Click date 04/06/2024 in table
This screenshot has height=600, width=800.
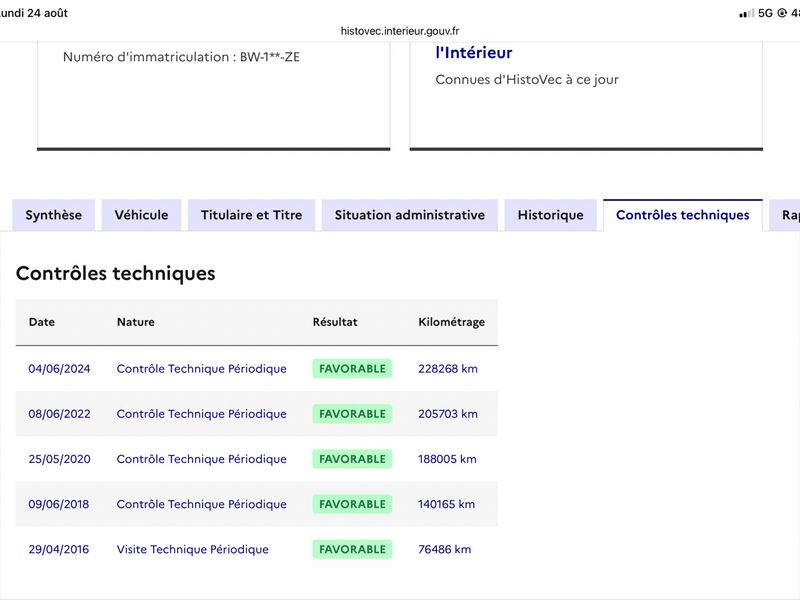(x=59, y=369)
